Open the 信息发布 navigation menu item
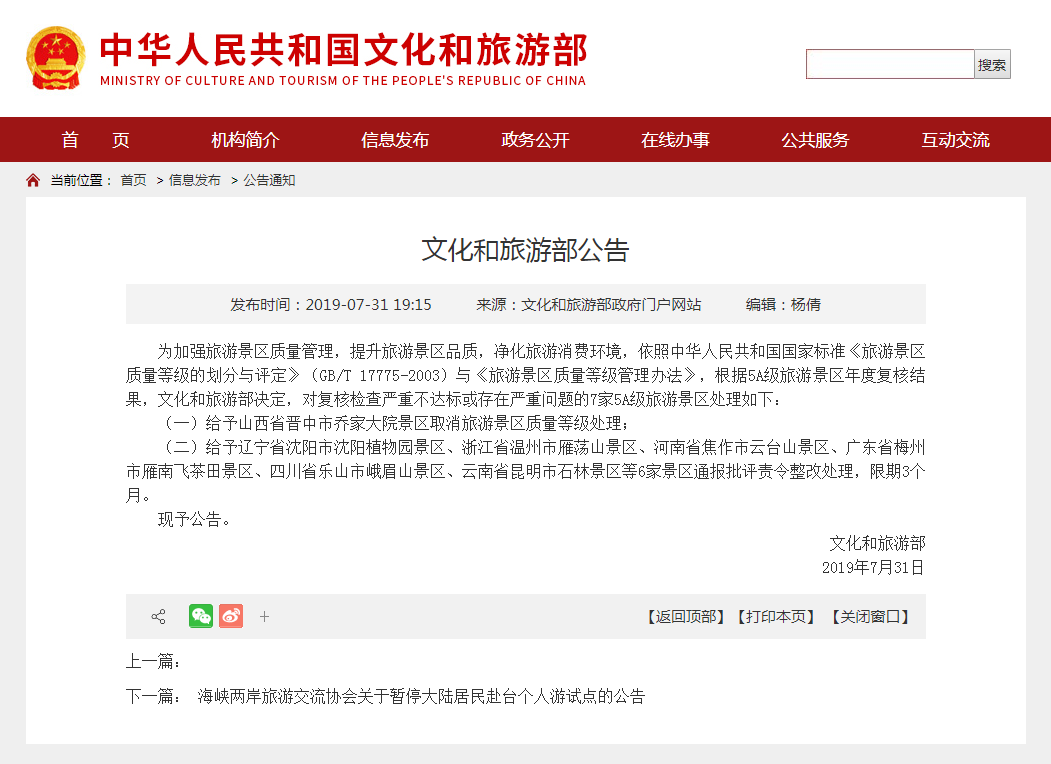The image size is (1051, 764). [395, 140]
